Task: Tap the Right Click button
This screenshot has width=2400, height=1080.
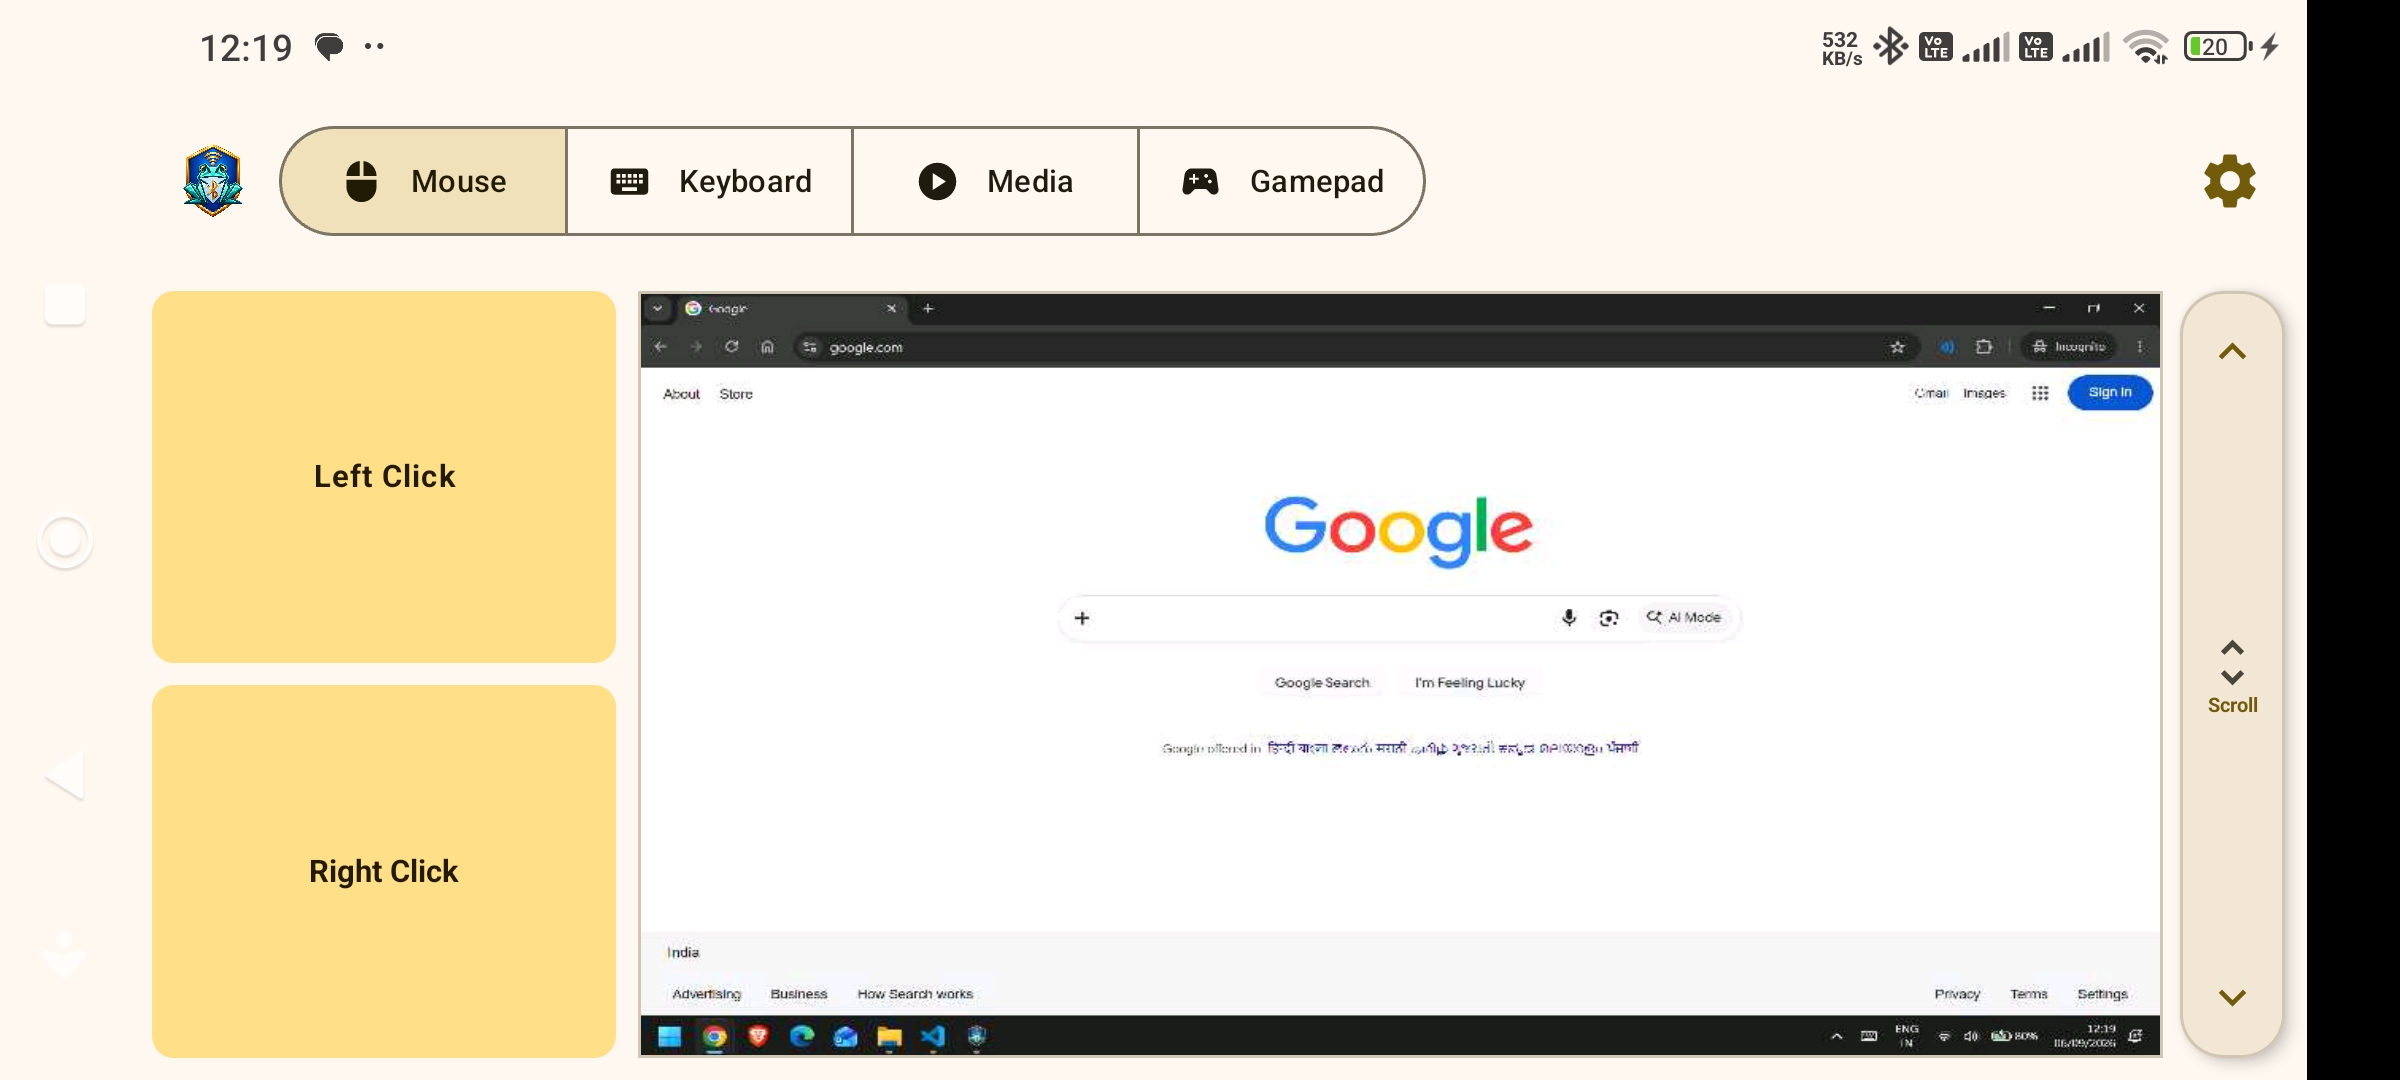Action: (x=384, y=871)
